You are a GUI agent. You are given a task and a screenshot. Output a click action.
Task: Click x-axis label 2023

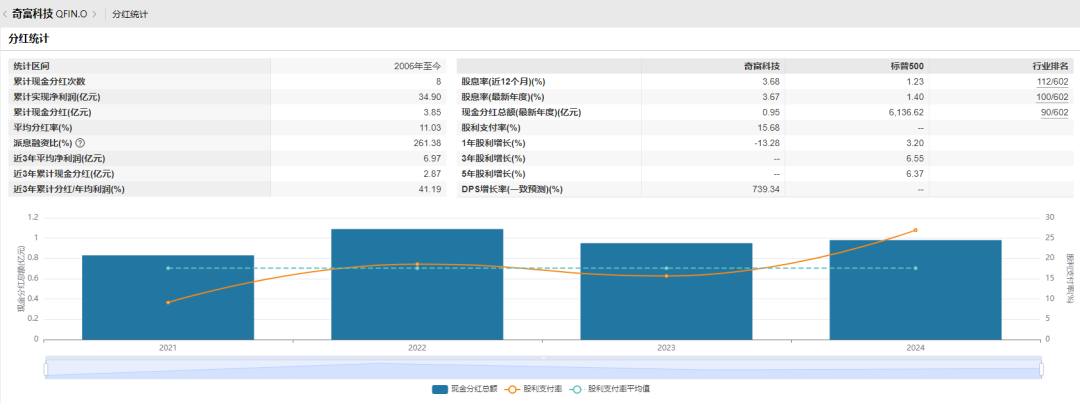tap(666, 349)
